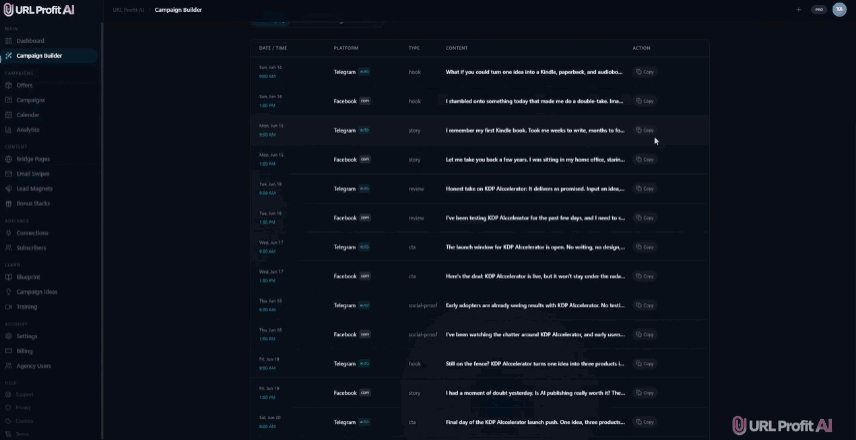The width and height of the screenshot is (856, 440).
Task: Open the Agency Users icon
Action: click(8, 366)
